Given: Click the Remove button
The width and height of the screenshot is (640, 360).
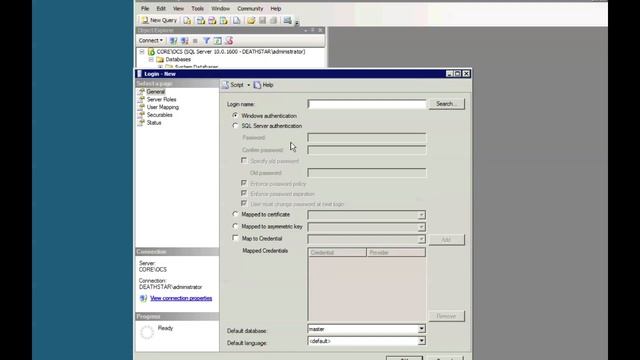Looking at the screenshot, I should coord(447,316).
